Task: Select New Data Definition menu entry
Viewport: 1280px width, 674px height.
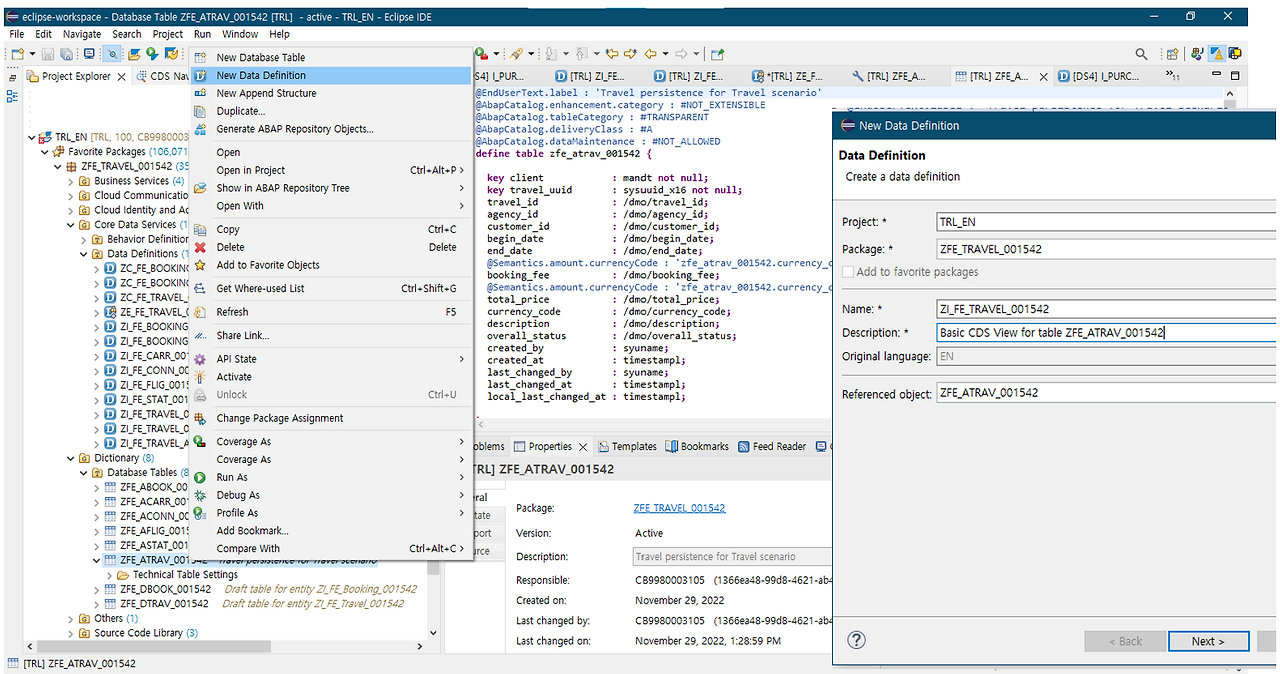Action: coord(261,76)
